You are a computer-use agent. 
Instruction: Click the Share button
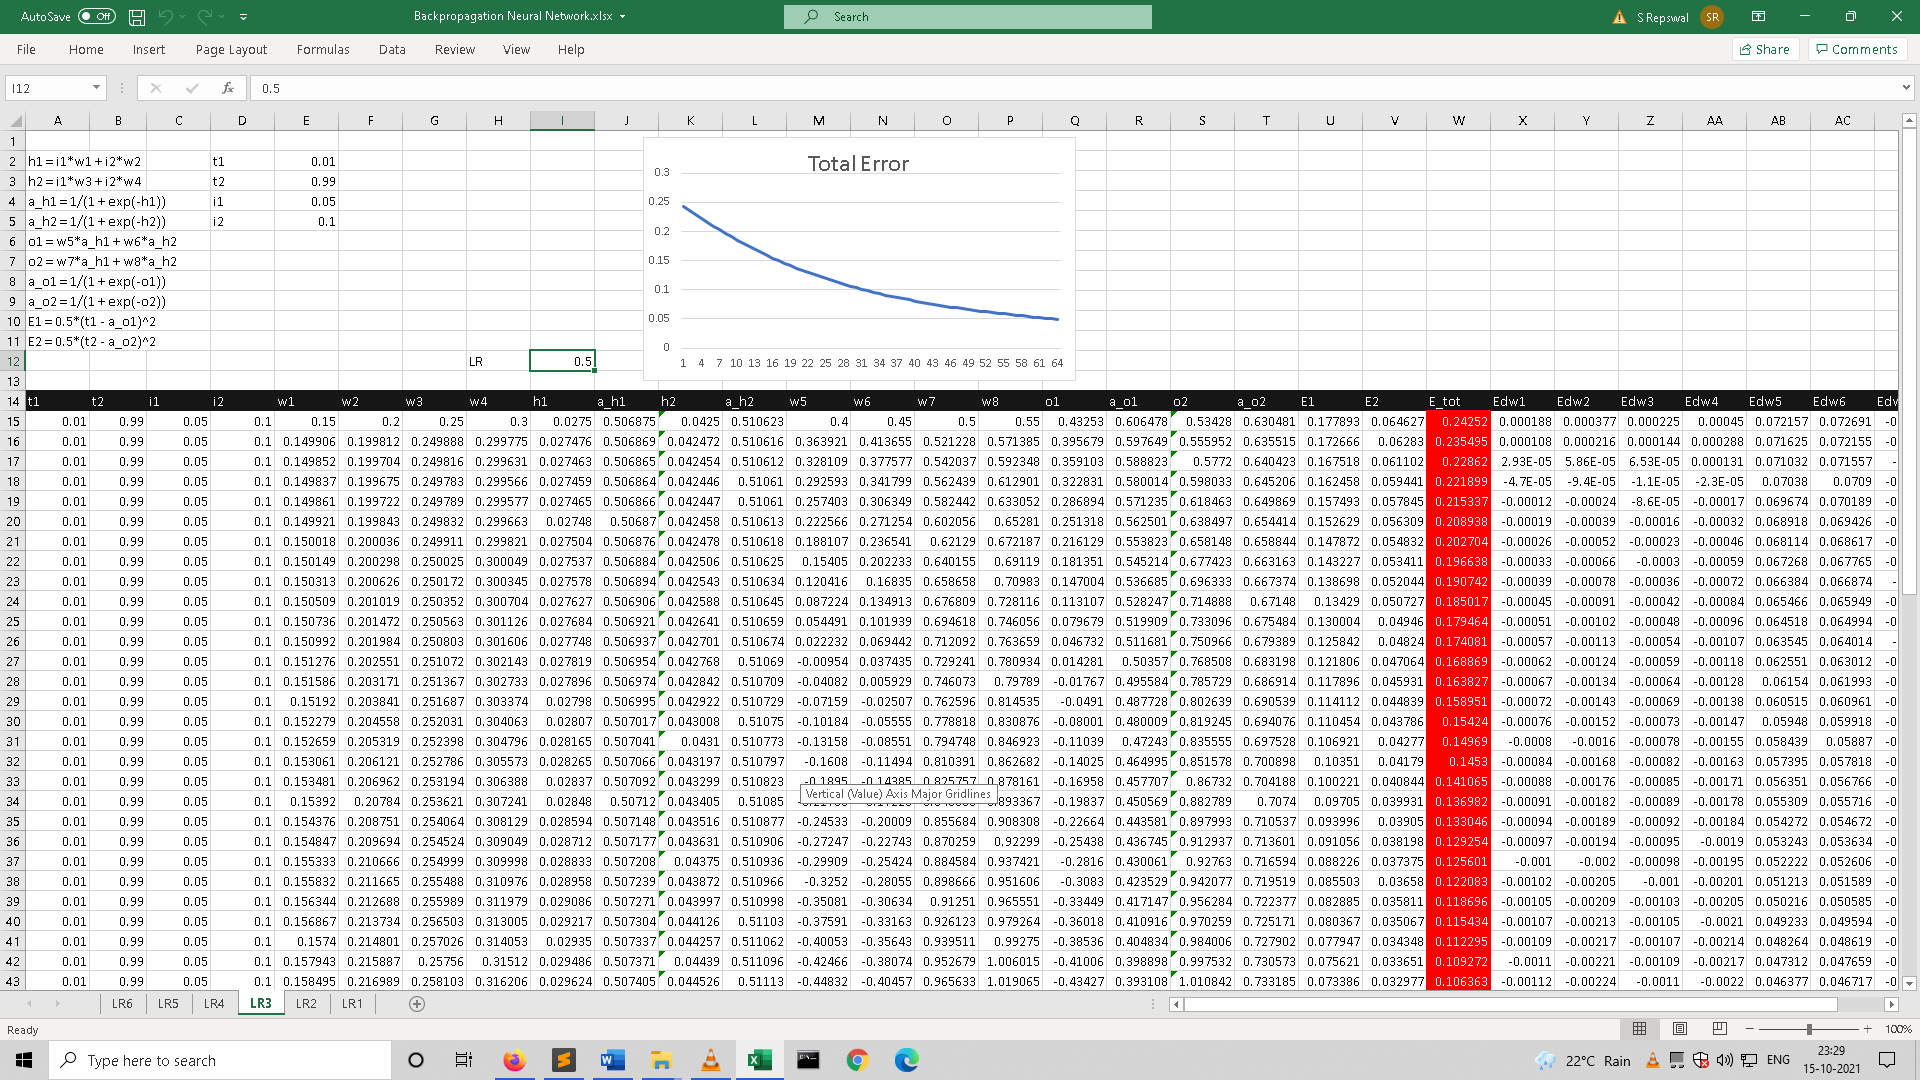click(1765, 49)
